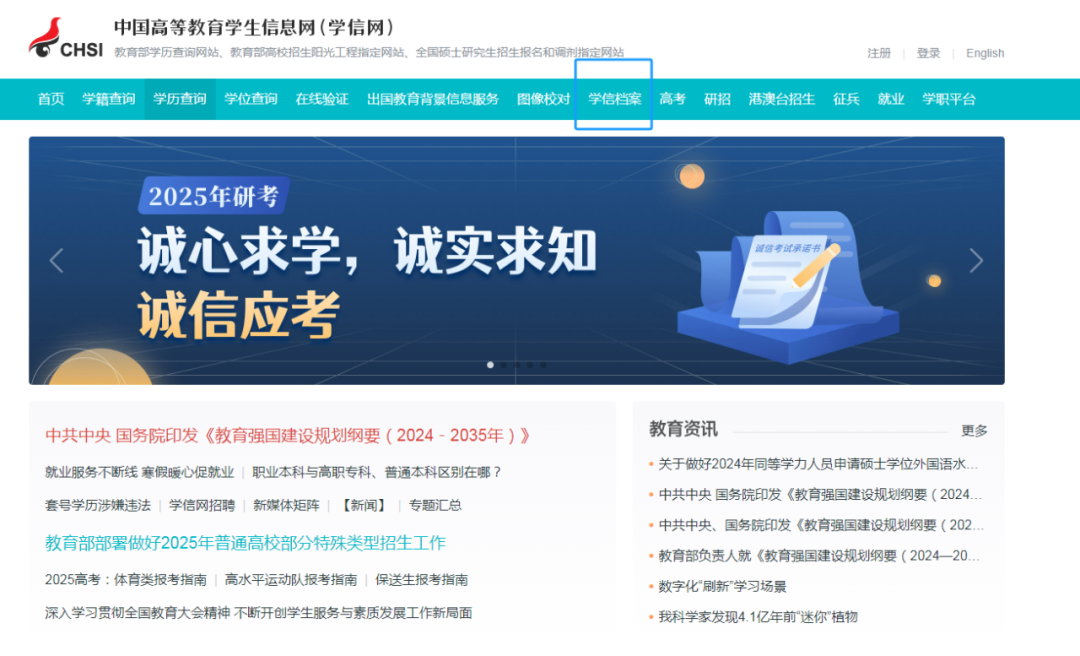Screen dimensions: 1080x656
Task: Click the 注册 register link
Action: 879,53
